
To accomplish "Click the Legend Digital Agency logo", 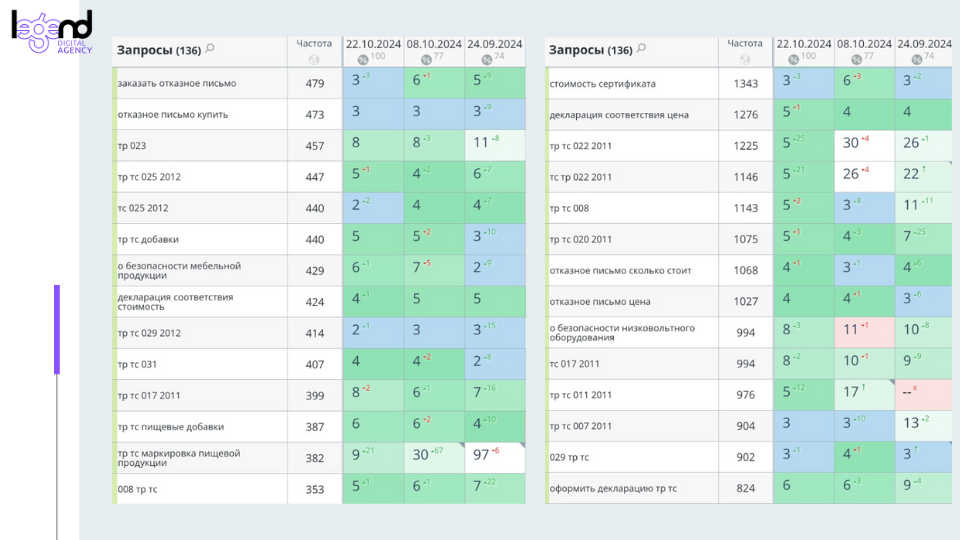I will click(52, 32).
